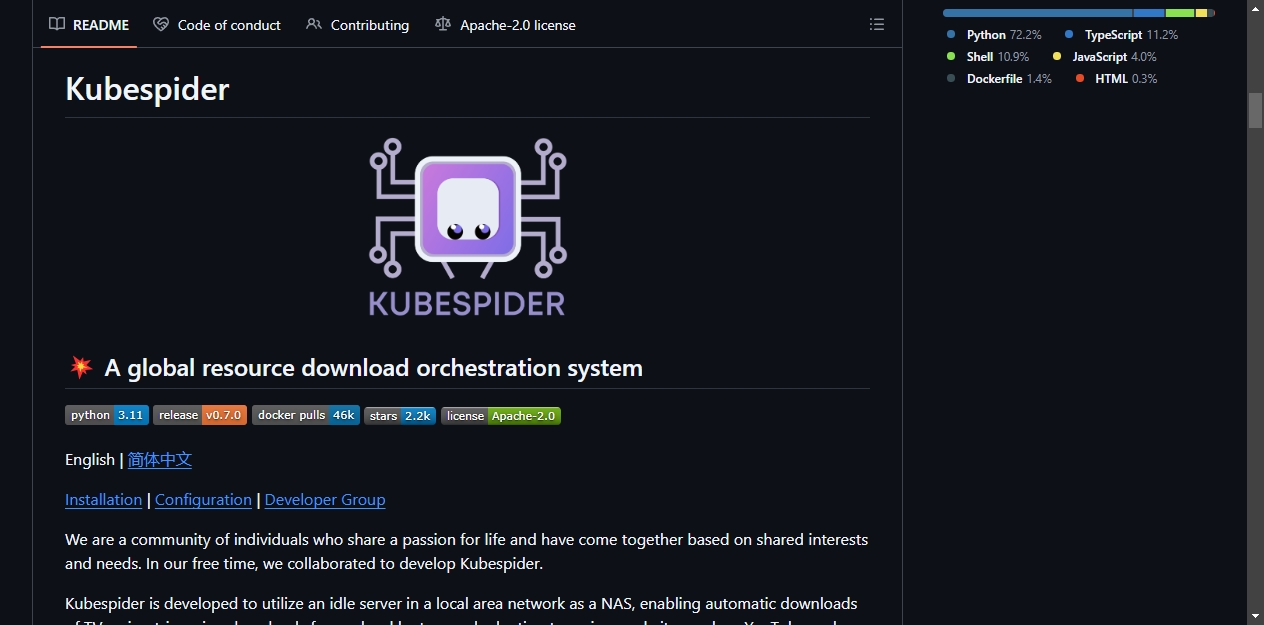Click the Python 72.2% language entry
This screenshot has height=625, width=1264.
pos(994,34)
